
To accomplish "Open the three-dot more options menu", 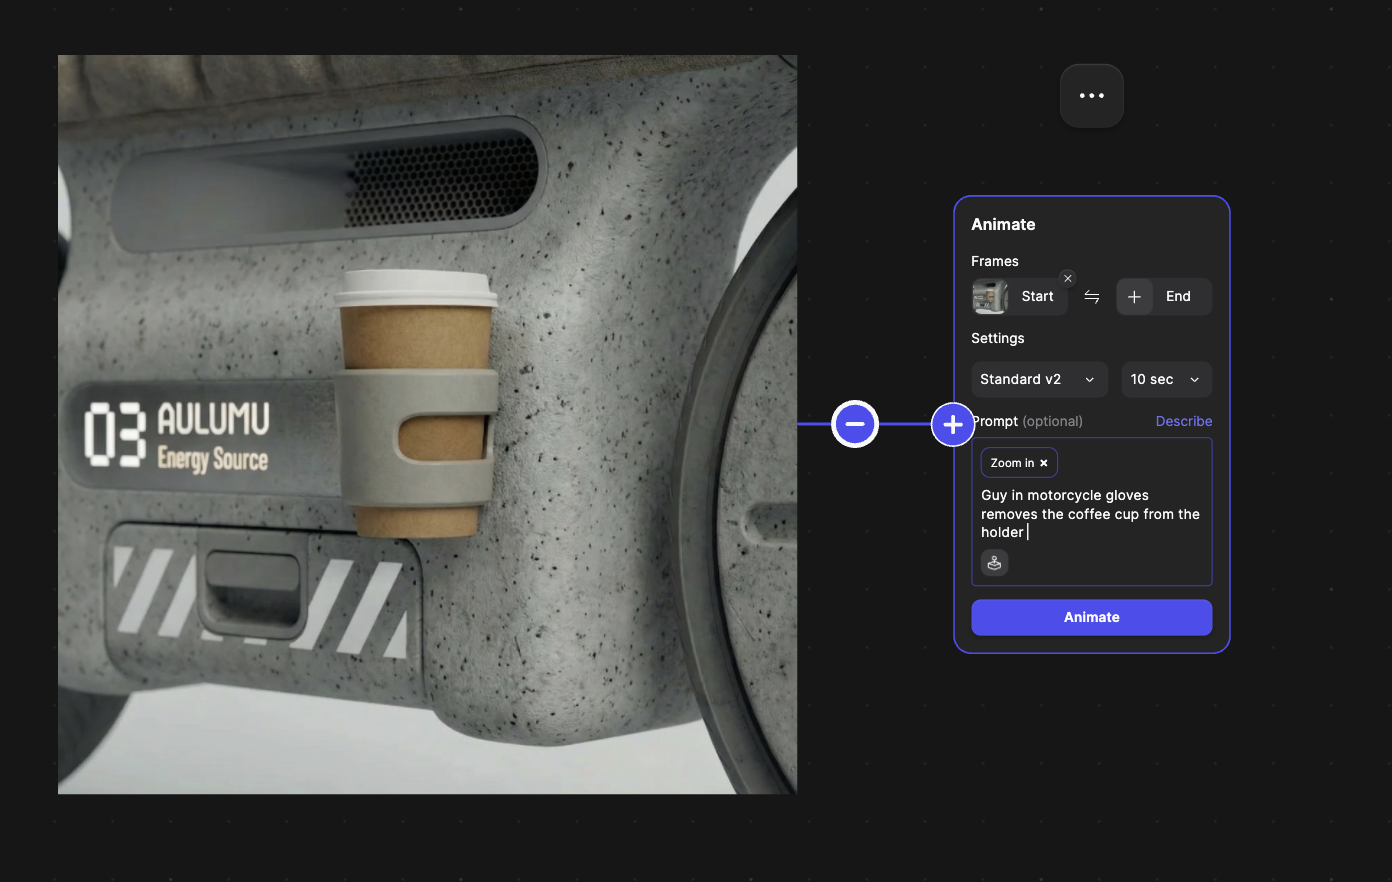I will coord(1092,96).
